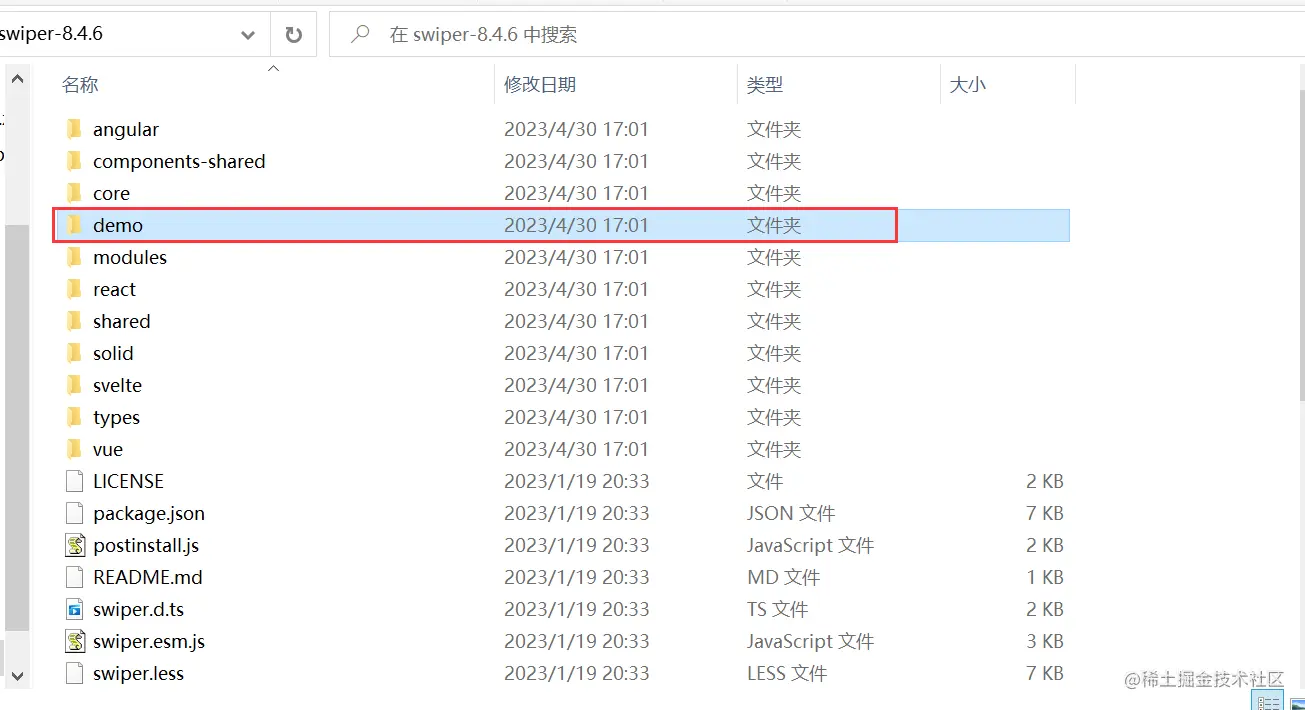
Task: Click the swiper.esm.js script icon
Action: tap(74, 641)
